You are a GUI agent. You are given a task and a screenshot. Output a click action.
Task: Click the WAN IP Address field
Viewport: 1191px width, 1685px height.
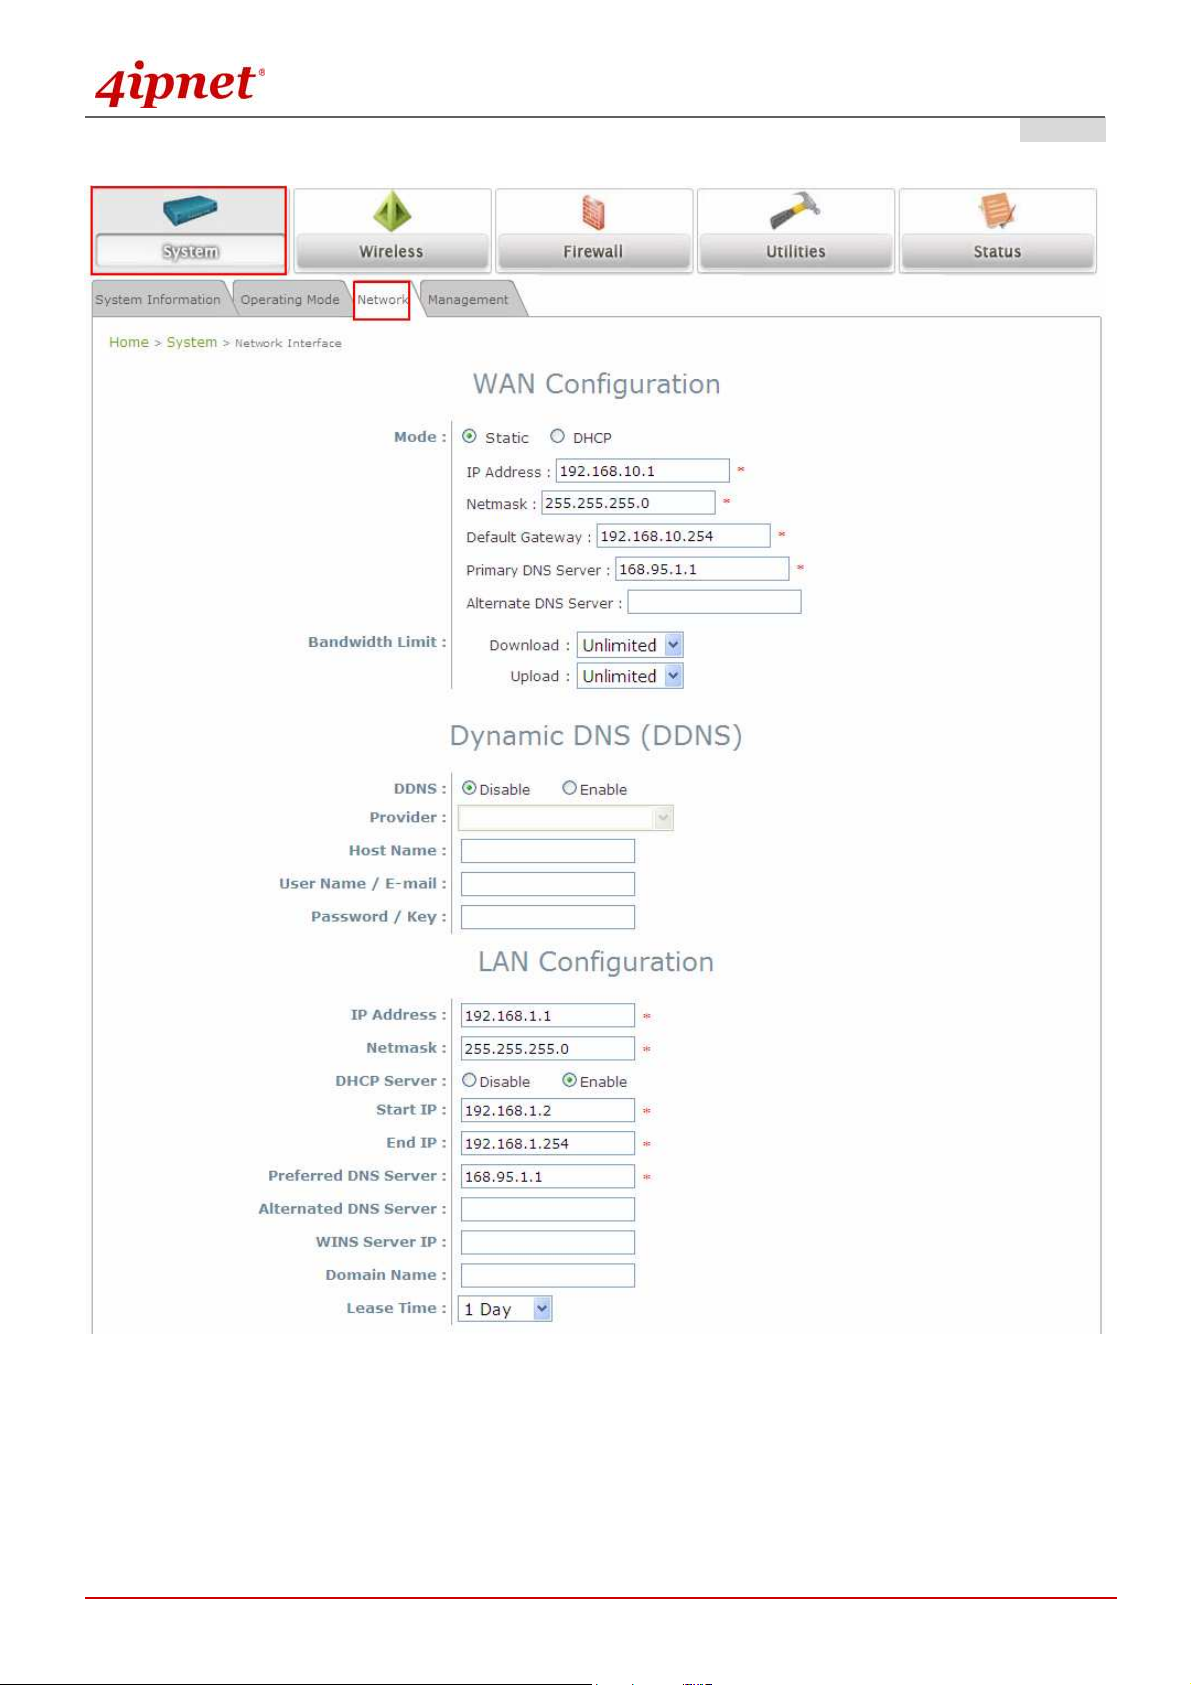pyautogui.click(x=642, y=471)
